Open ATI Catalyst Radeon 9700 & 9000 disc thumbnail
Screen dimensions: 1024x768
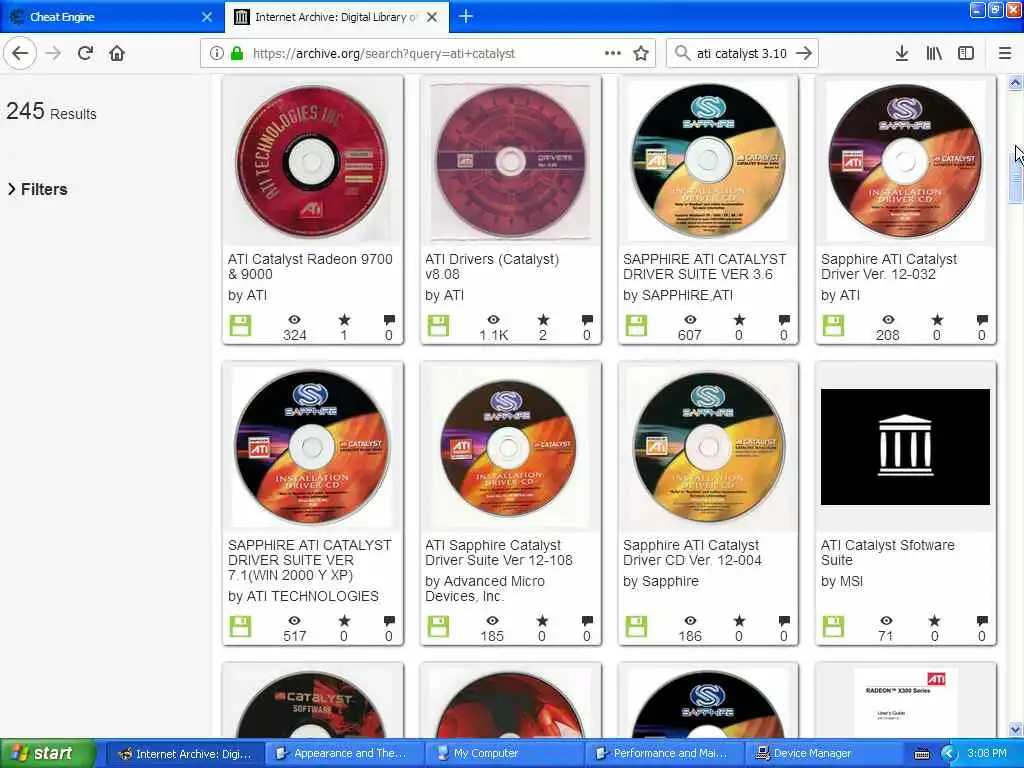(x=312, y=161)
